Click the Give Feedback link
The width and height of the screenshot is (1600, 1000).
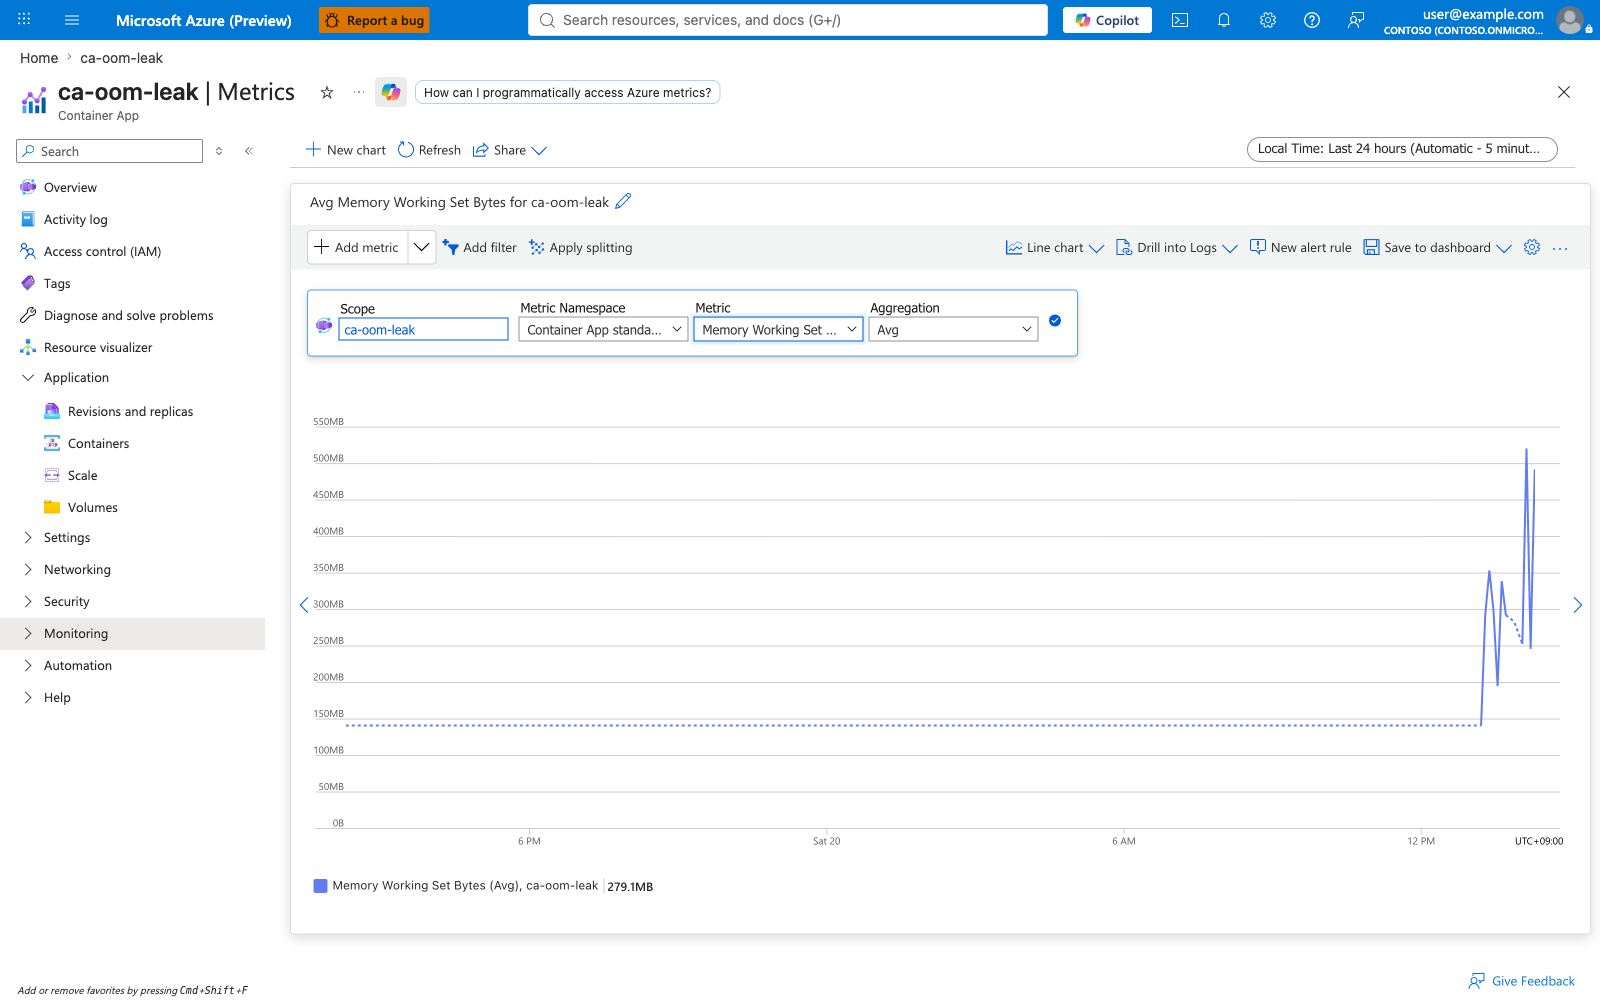(x=1522, y=981)
